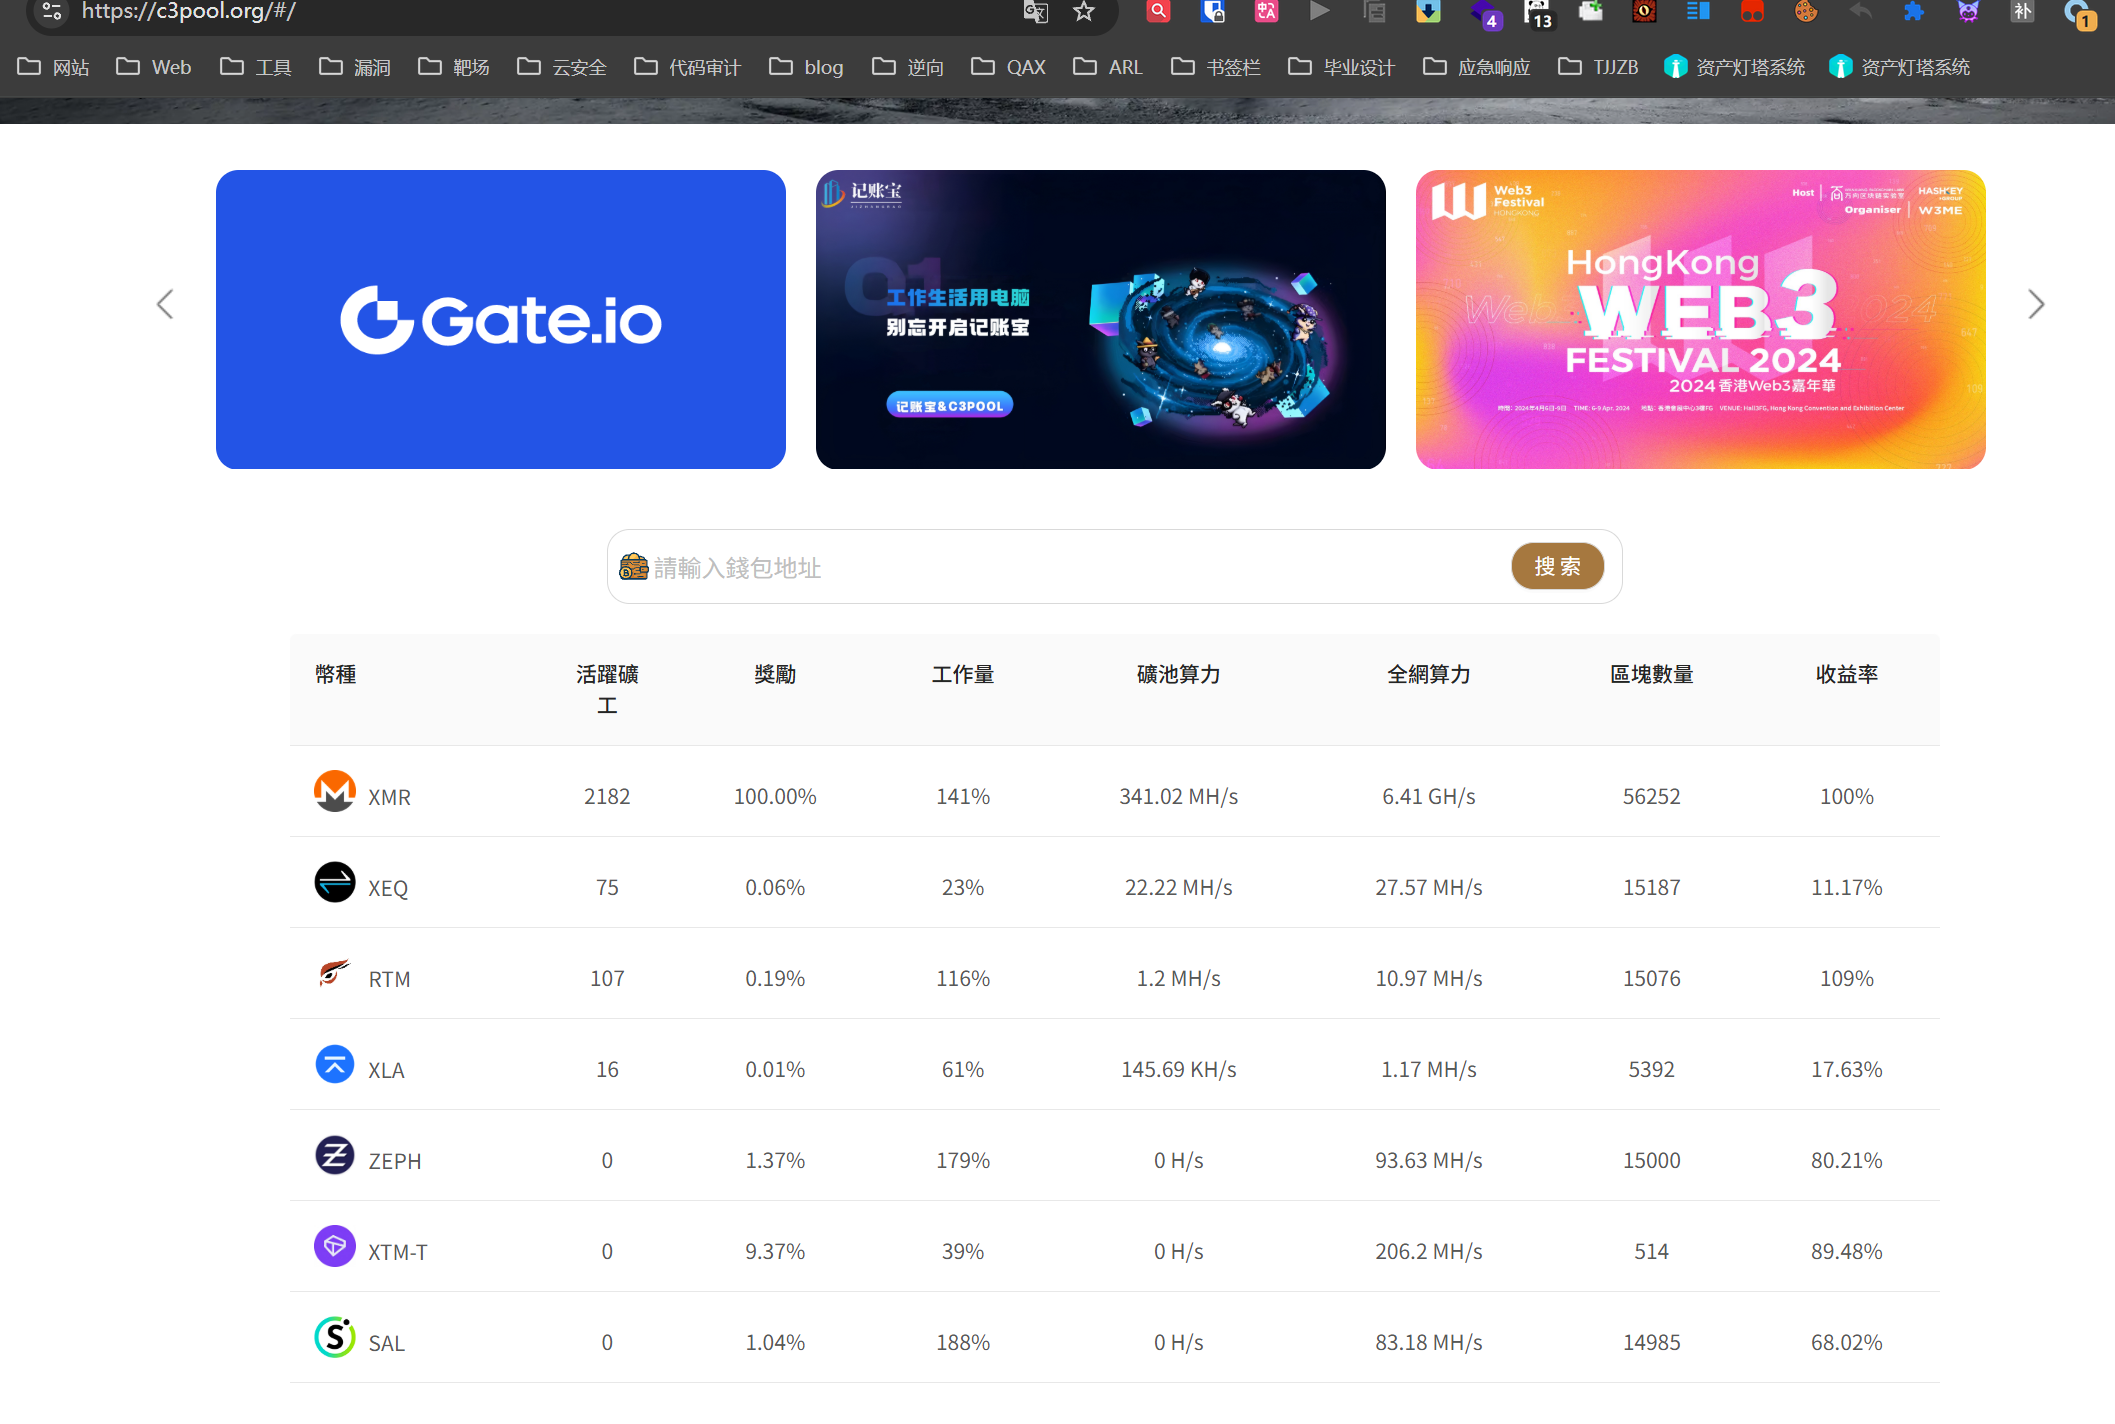Click the bookmark star icon in address bar

coord(1084,12)
